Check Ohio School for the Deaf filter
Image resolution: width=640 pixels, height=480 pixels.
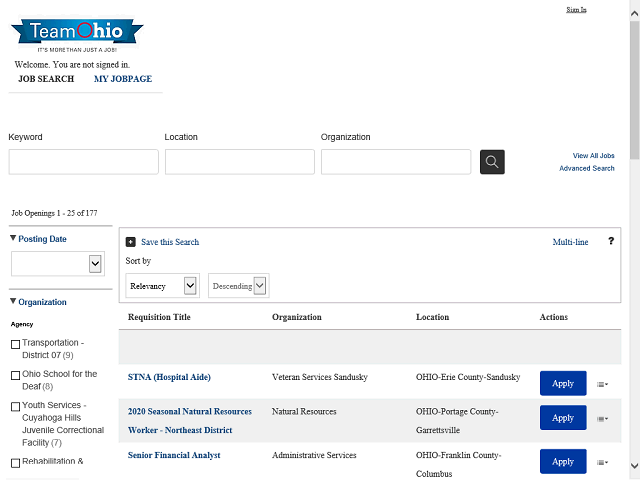pyautogui.click(x=15, y=376)
